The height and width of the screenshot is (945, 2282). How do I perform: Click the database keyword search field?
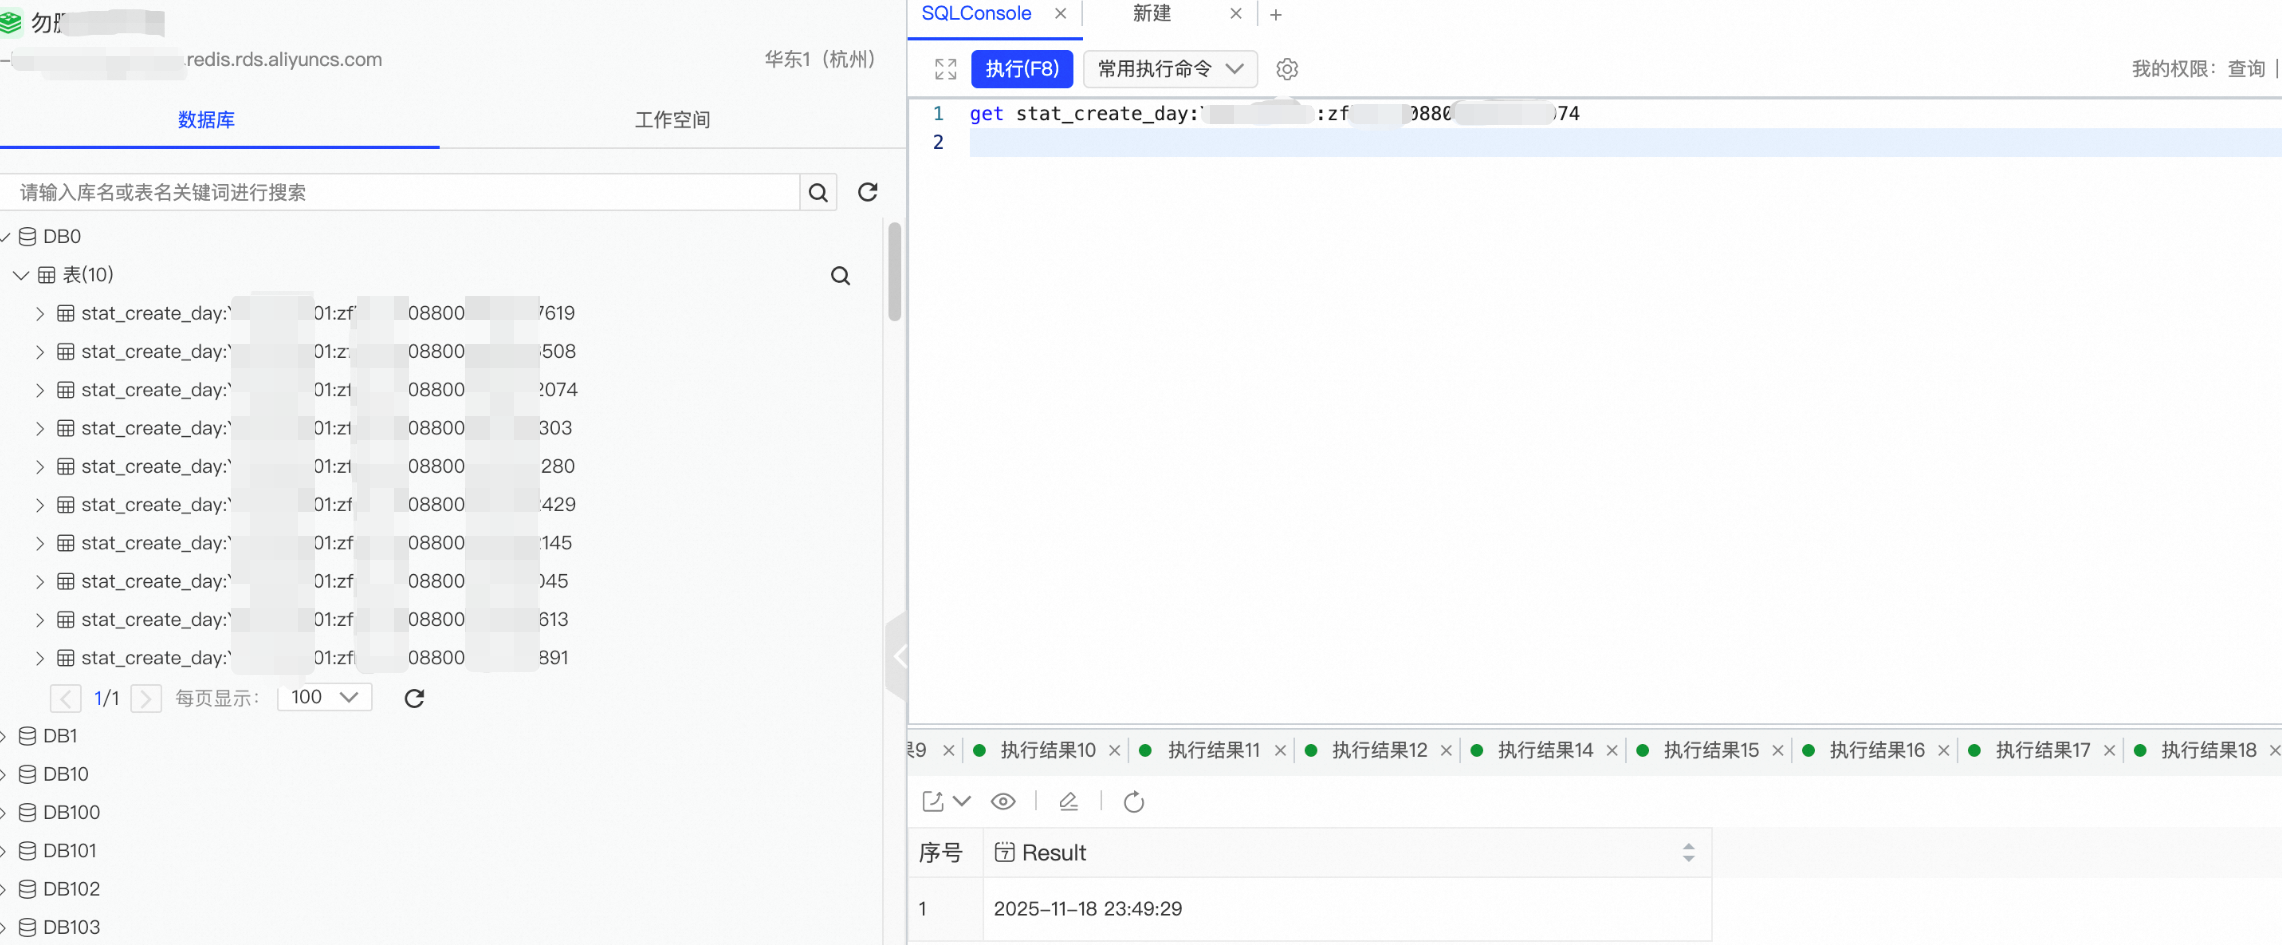400,192
